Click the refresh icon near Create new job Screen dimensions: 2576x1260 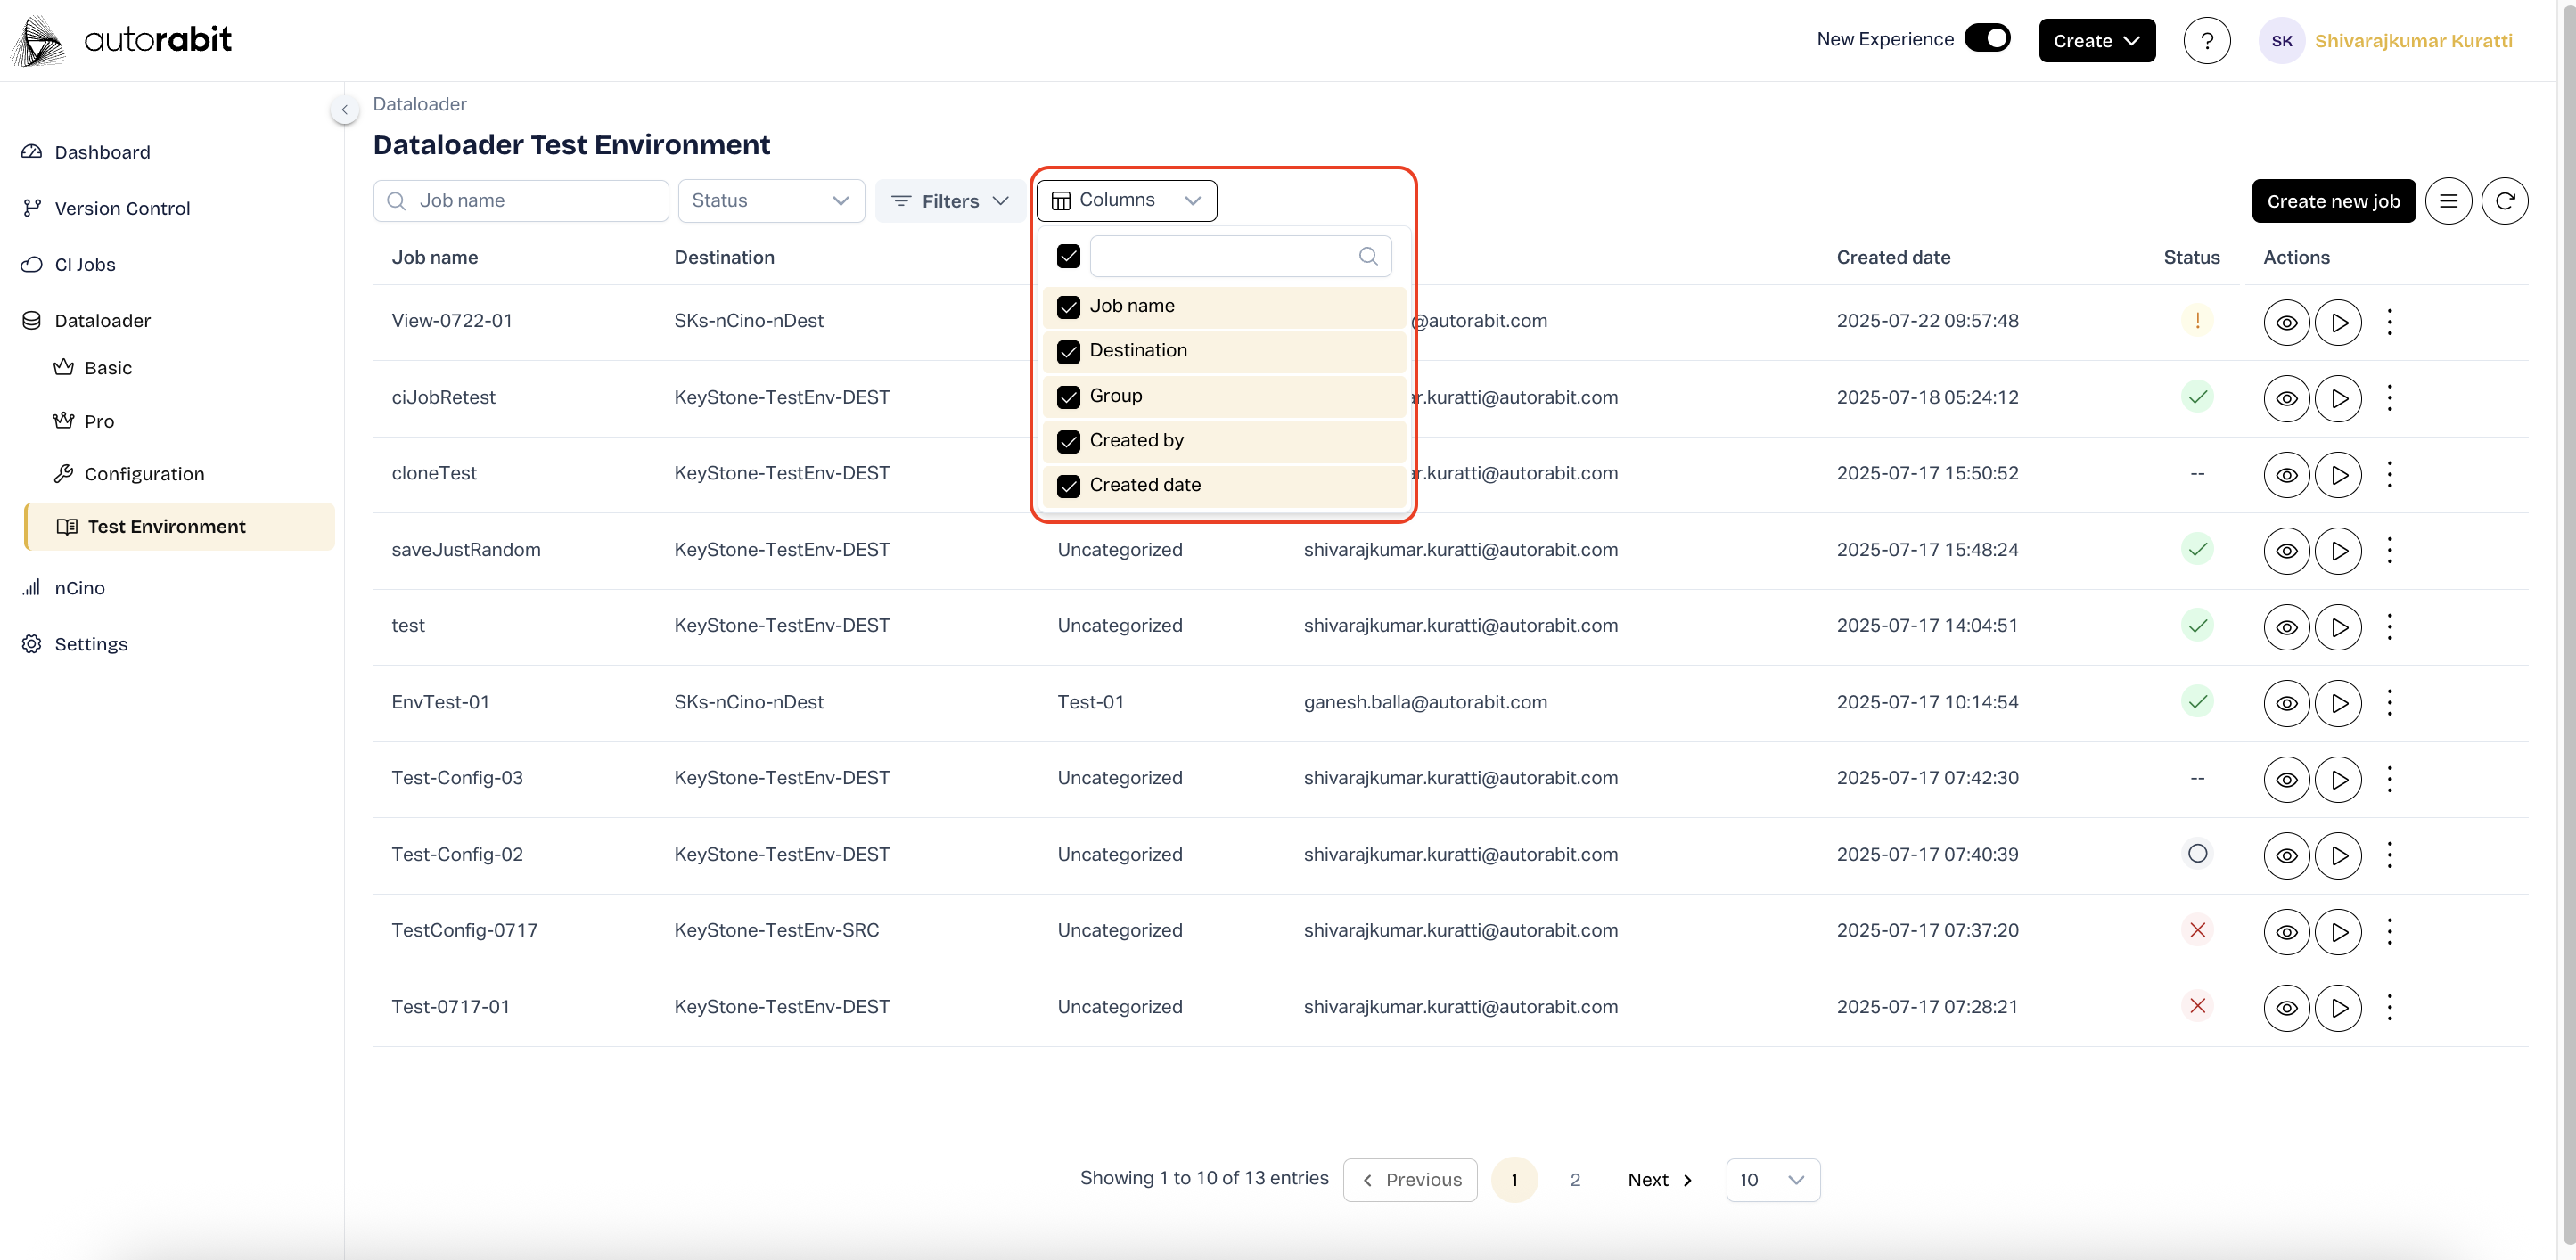click(x=2504, y=201)
